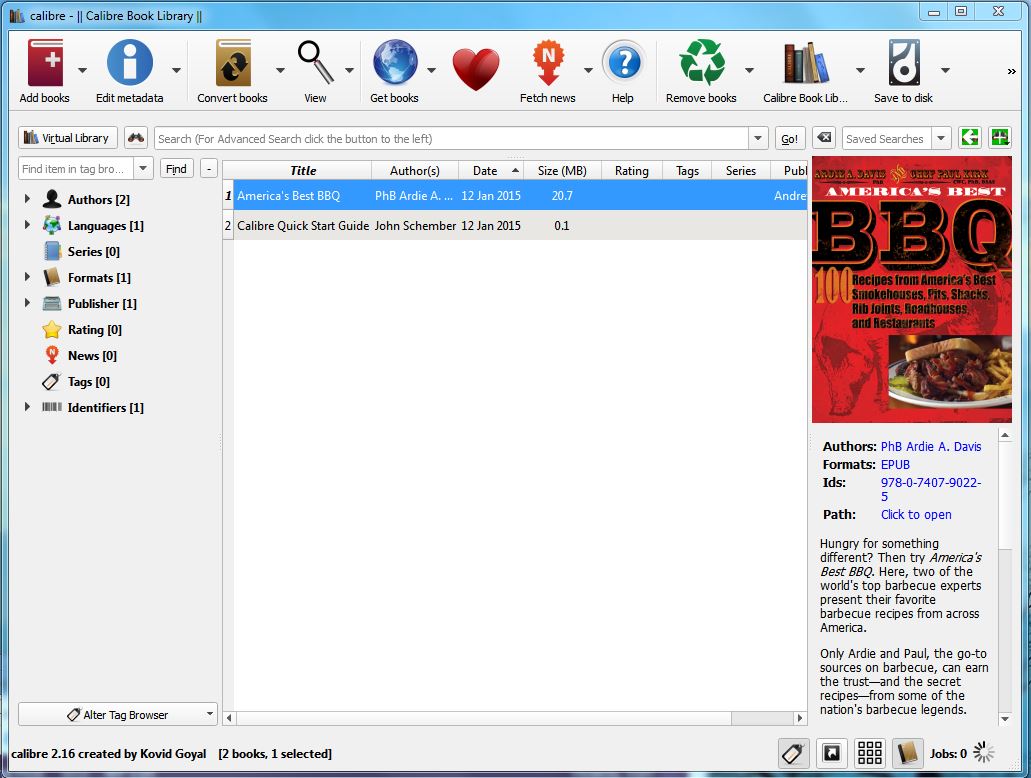Open Fetch news tool
This screenshot has height=778, width=1031.
(548, 62)
